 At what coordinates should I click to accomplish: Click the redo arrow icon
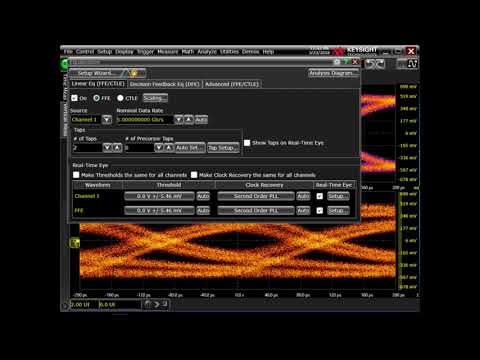(380, 64)
